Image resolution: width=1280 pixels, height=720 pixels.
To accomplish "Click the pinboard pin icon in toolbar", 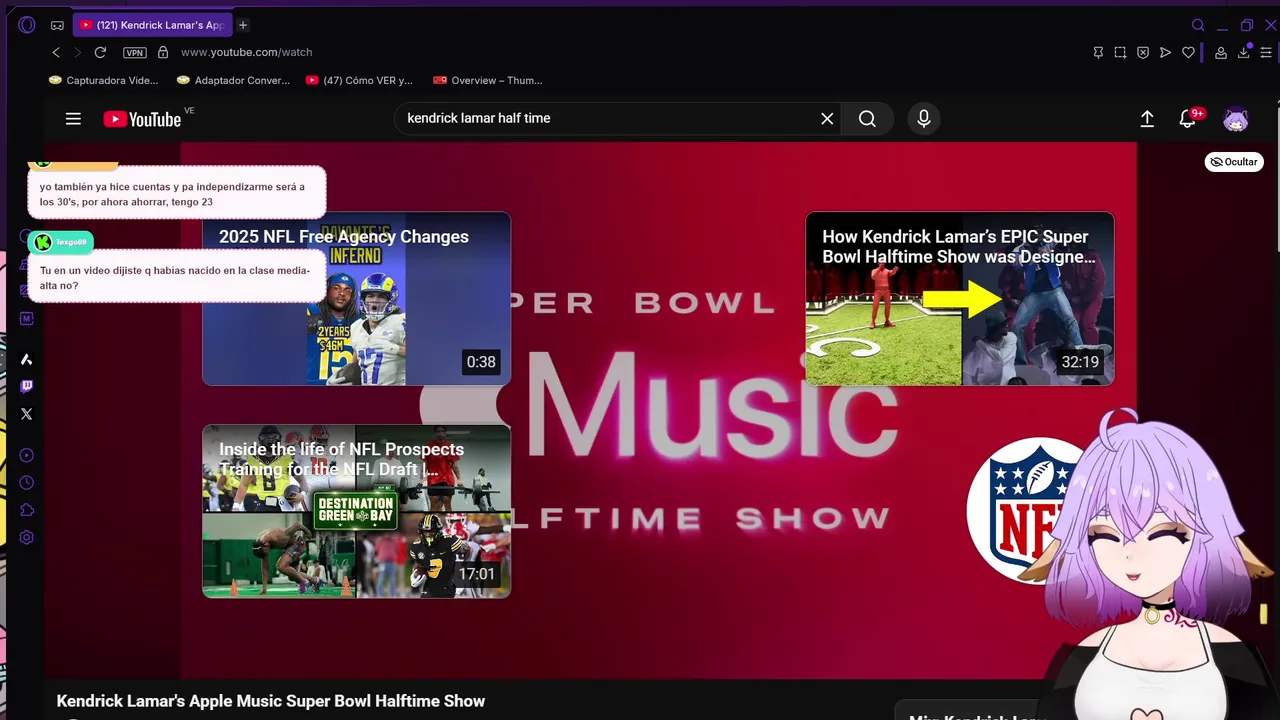I will click(x=1098, y=52).
